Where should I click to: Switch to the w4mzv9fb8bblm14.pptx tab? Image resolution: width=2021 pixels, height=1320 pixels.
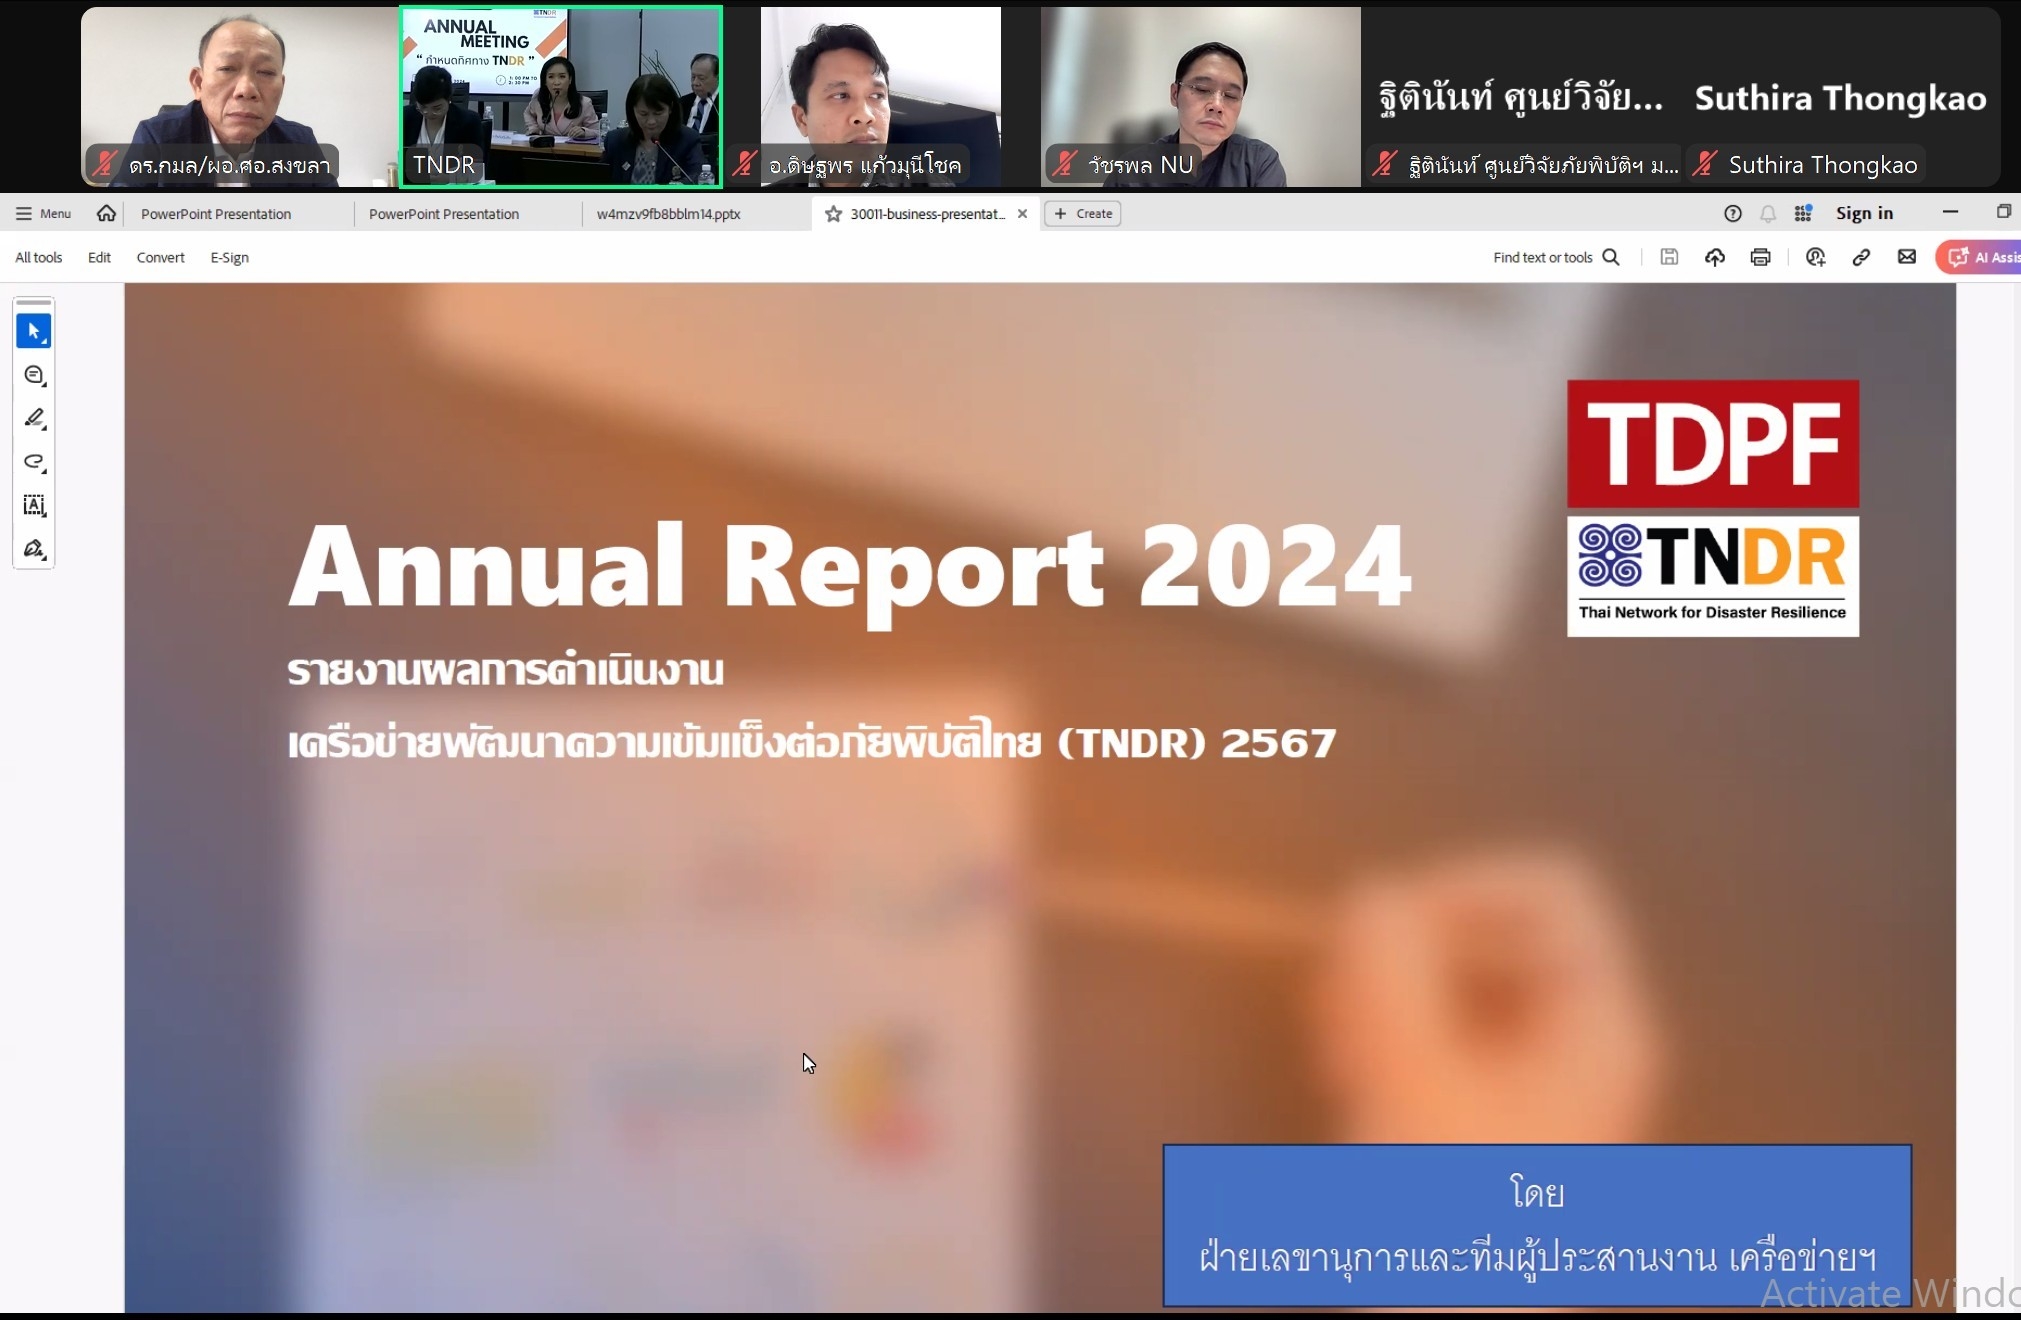(x=668, y=213)
